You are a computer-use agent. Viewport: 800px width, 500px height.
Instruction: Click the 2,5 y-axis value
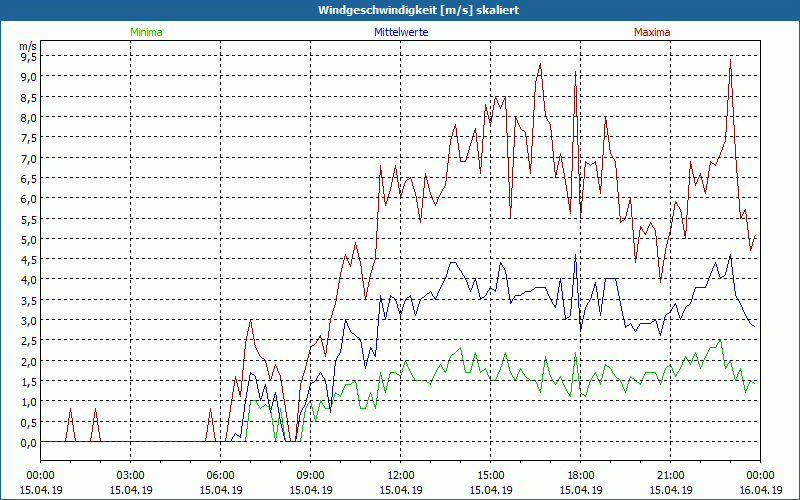pos(29,341)
